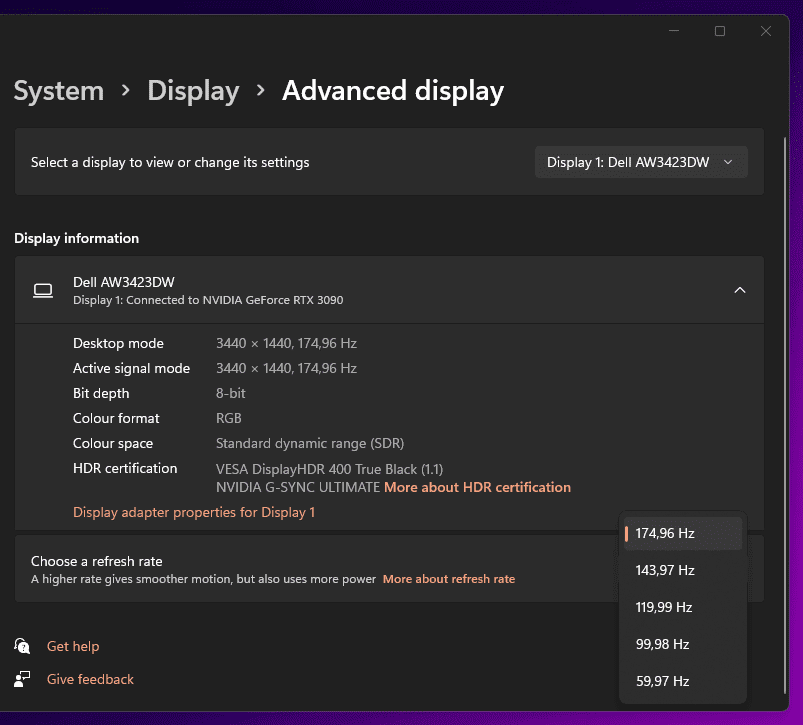Click the Advanced display page title
Screen dimensions: 803x725
pos(393,91)
